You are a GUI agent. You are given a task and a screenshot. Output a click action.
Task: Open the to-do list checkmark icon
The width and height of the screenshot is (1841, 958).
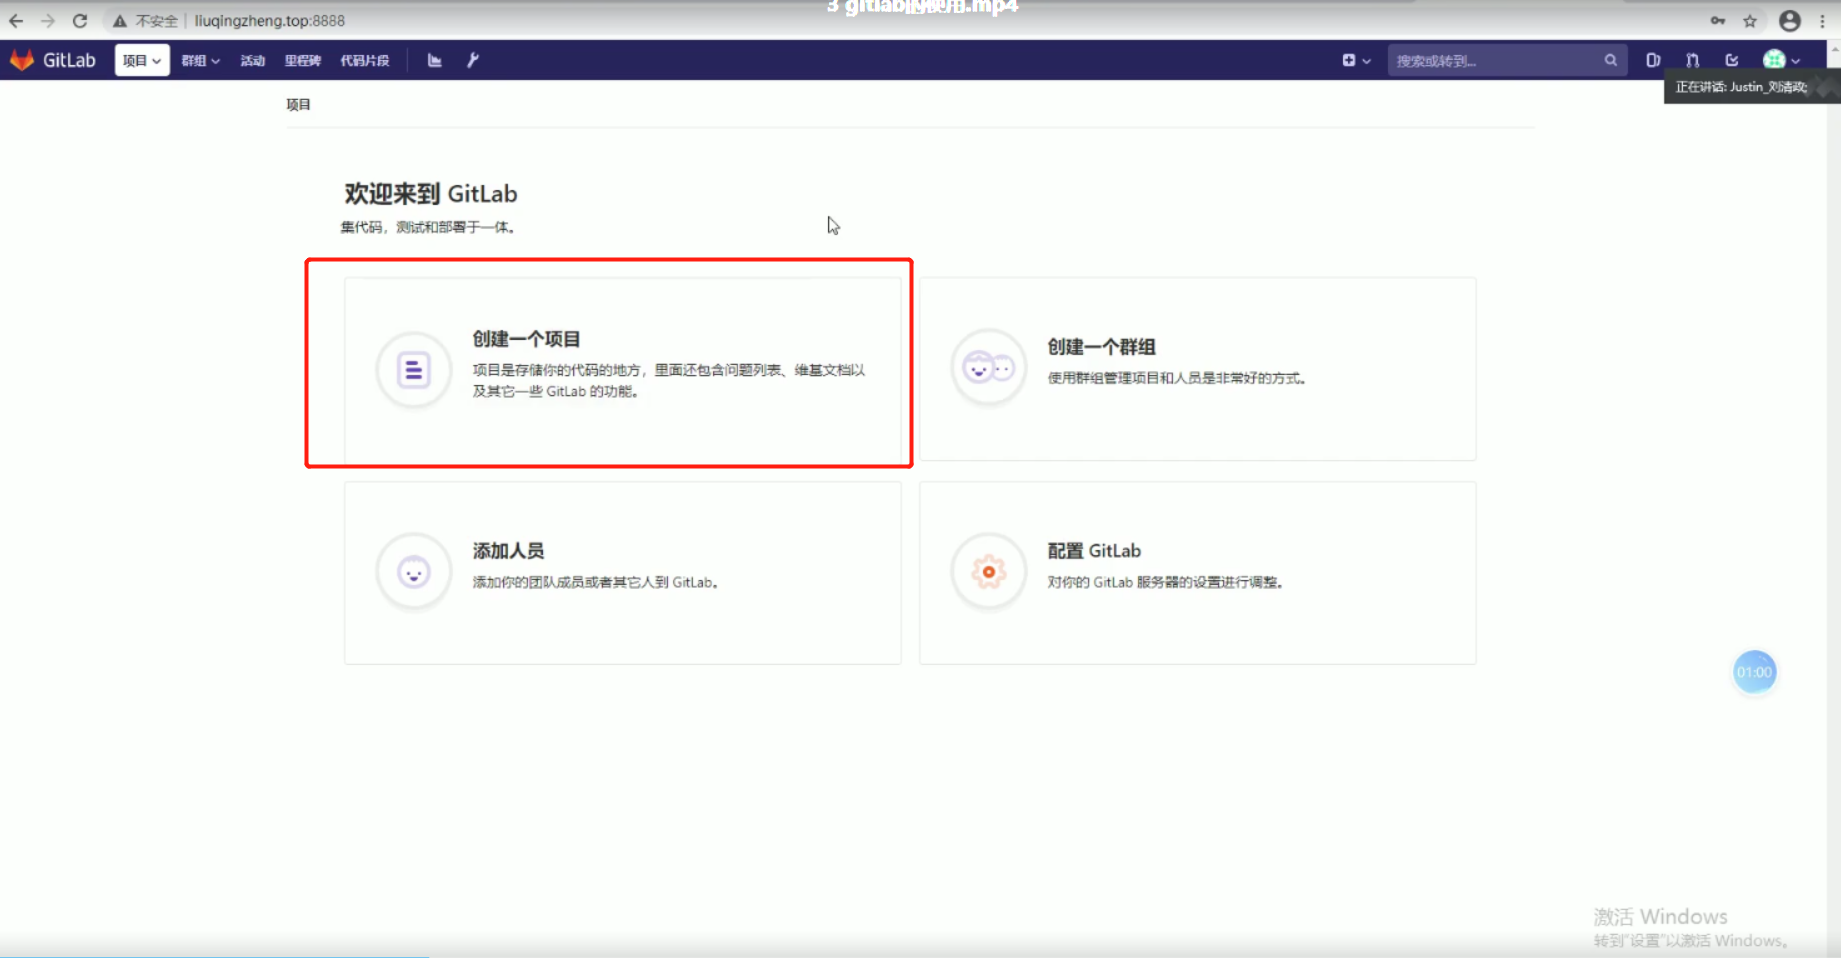[1732, 60]
